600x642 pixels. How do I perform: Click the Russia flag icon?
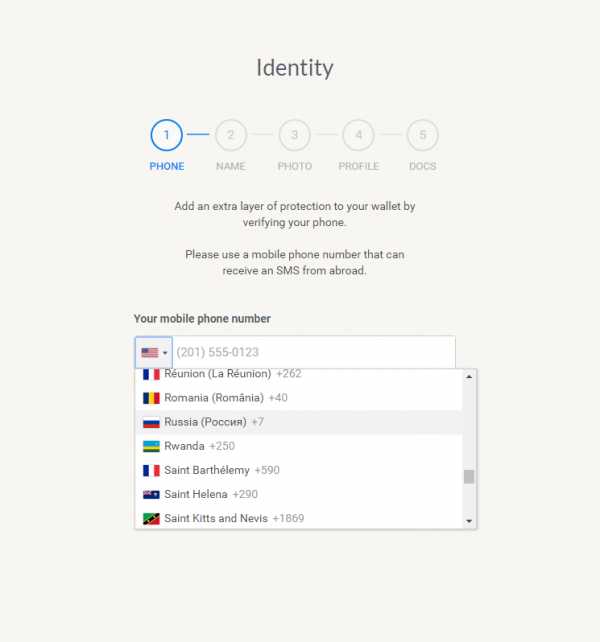point(151,422)
